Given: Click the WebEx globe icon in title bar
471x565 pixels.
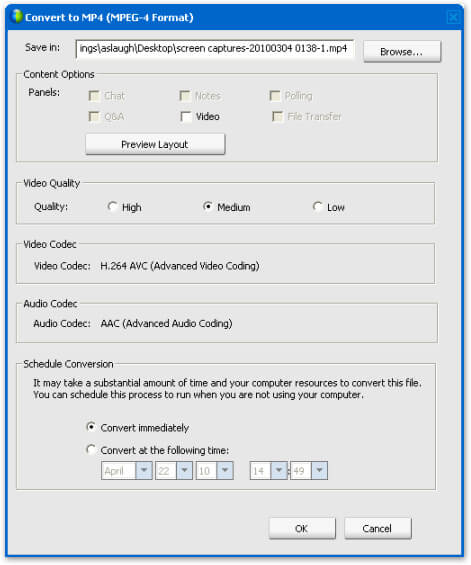Looking at the screenshot, I should point(16,16).
